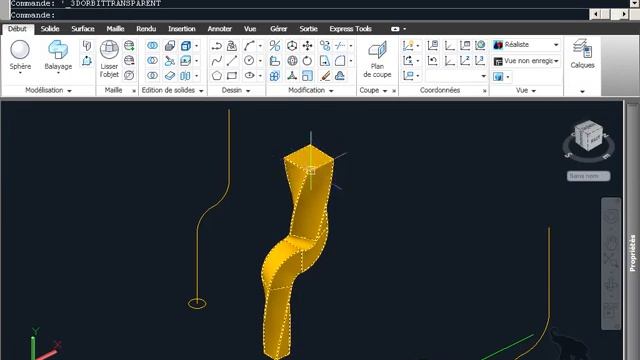Viewport: 640px width, 360px height.
Task: Switch to the Maille ribbon tab
Action: tap(115, 29)
